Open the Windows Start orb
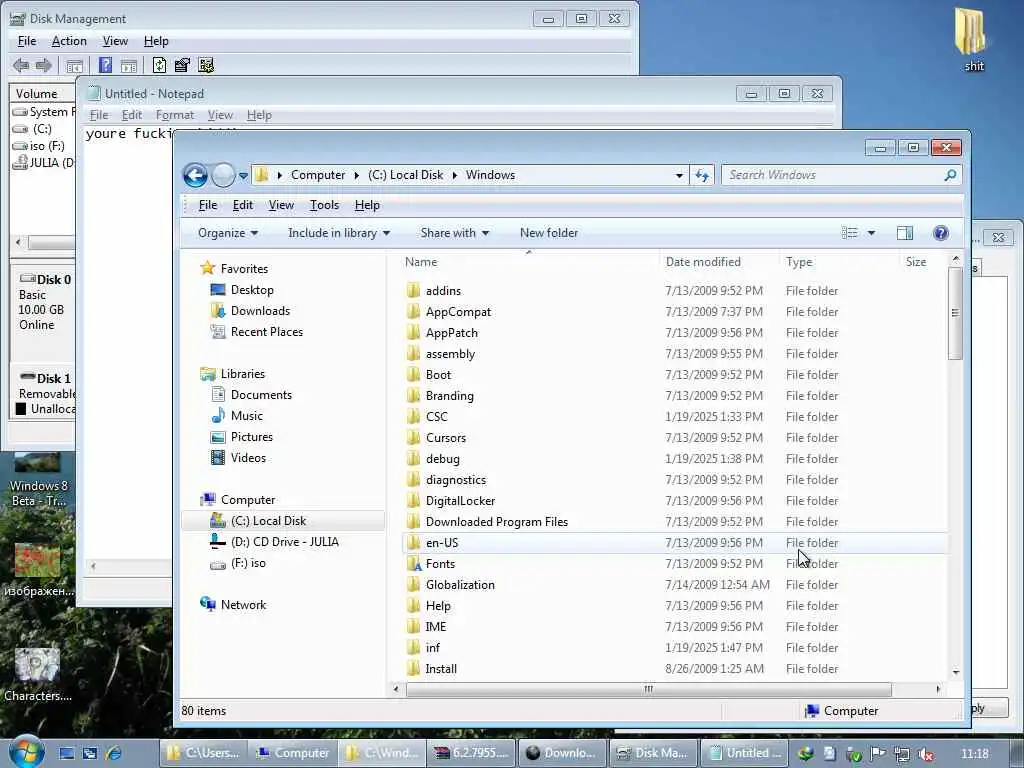Viewport: 1024px width, 768px height. 26,753
